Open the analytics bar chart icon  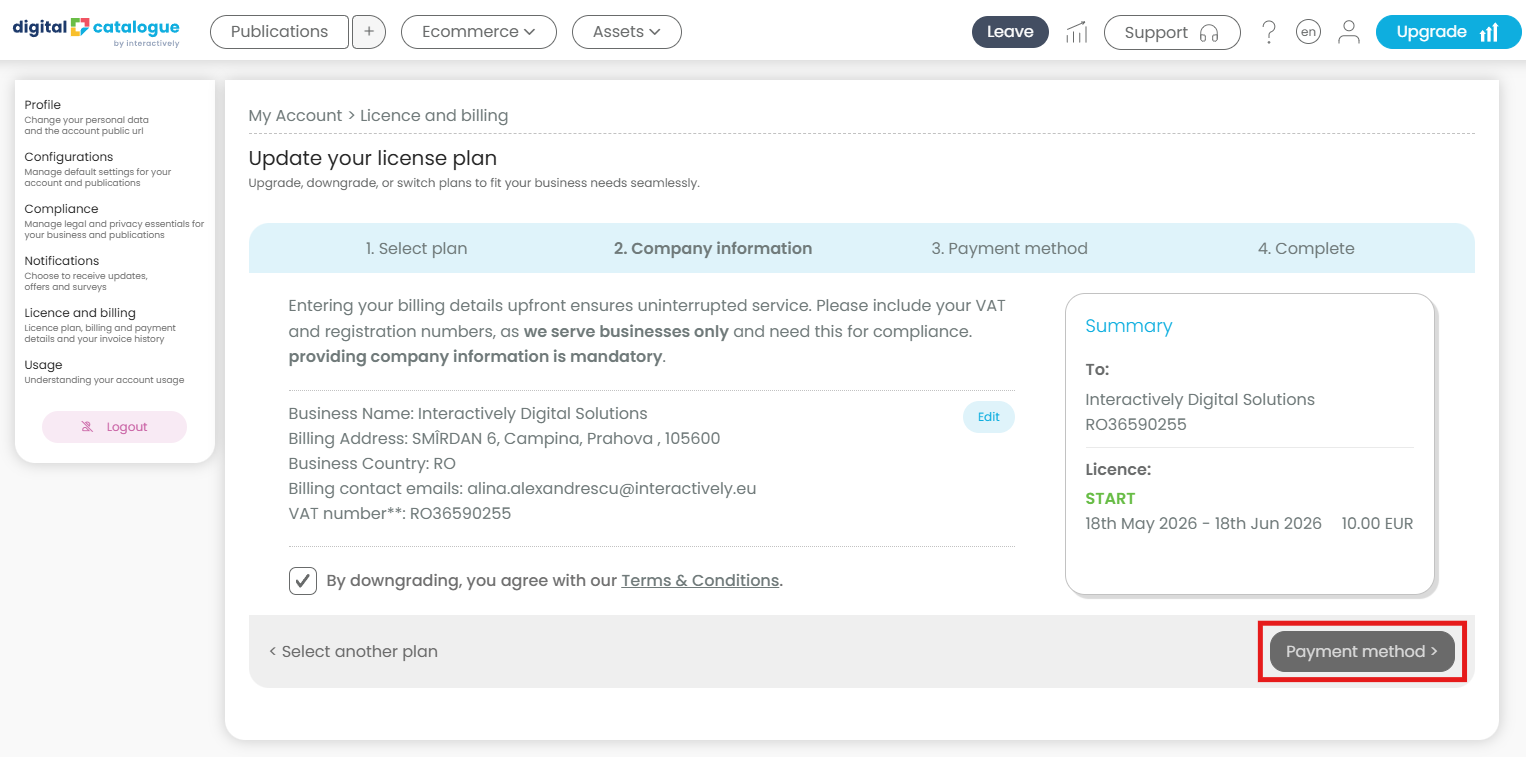(1076, 32)
